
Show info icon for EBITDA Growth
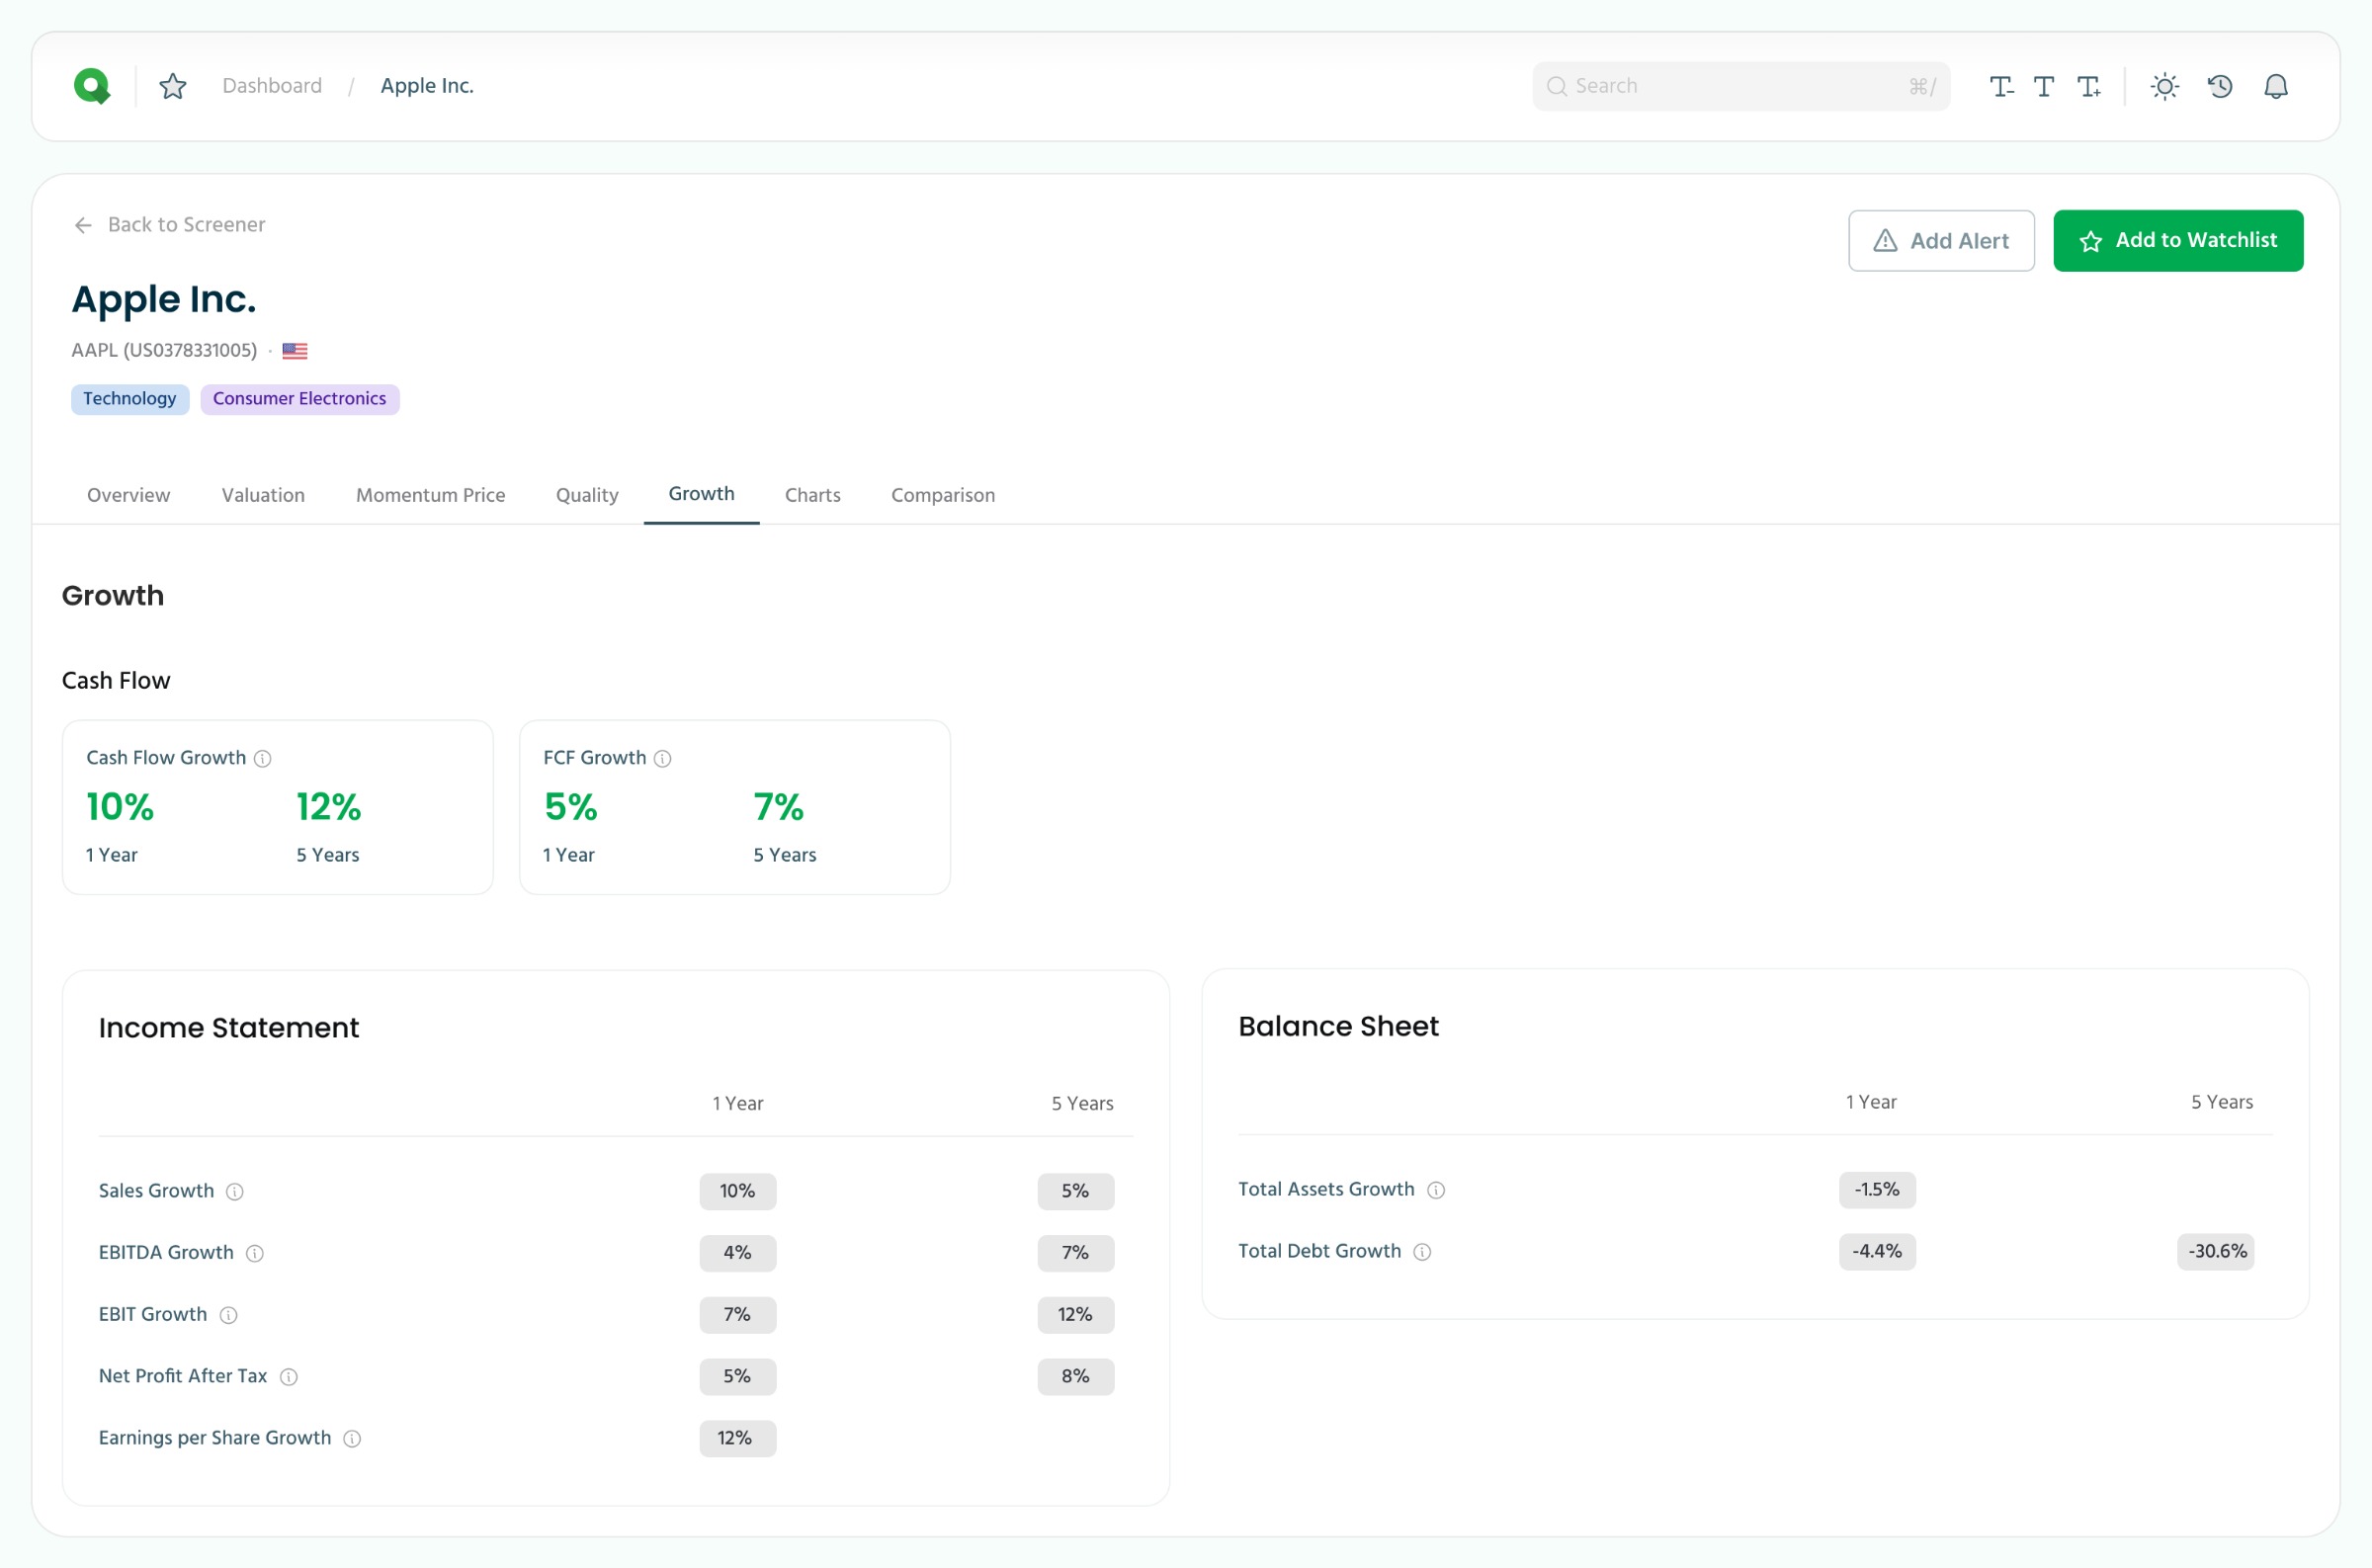tap(255, 1254)
